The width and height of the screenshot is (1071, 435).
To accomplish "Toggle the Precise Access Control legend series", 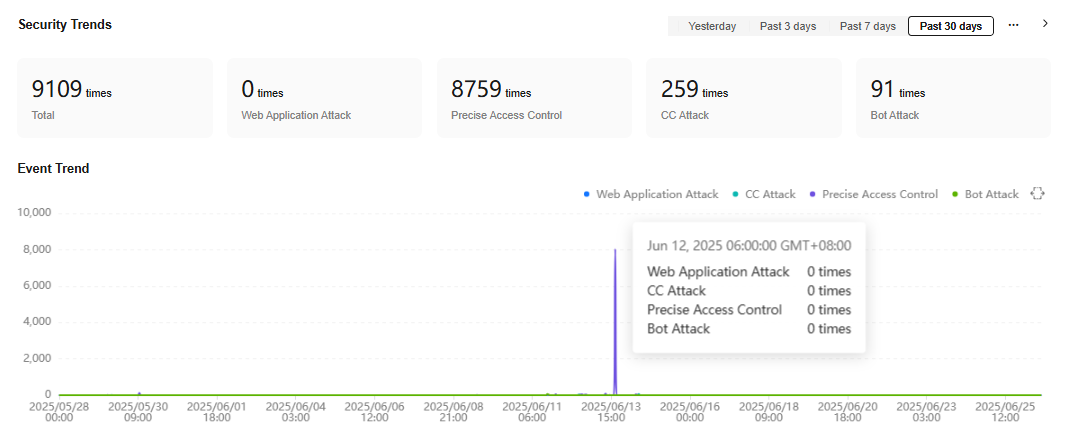I will [873, 194].
